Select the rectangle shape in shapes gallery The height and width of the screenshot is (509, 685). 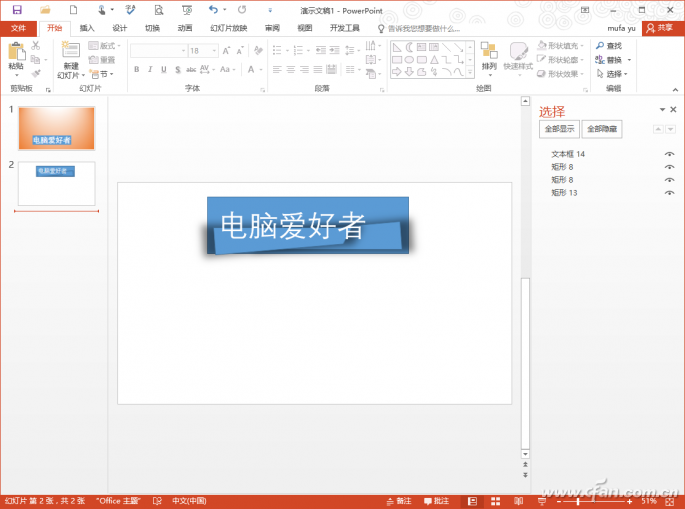click(397, 60)
